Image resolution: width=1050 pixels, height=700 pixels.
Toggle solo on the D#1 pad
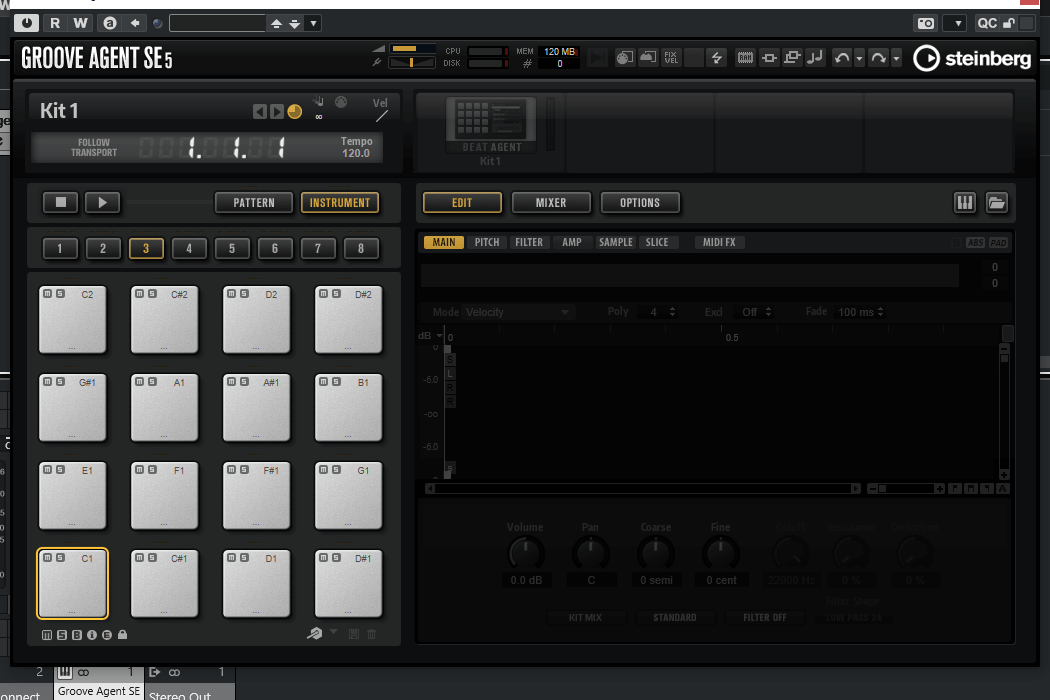(336, 558)
